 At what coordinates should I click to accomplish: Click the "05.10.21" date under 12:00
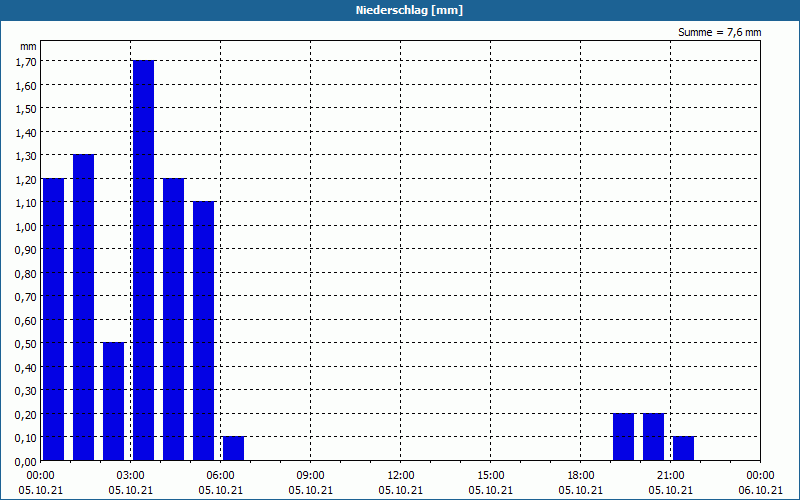click(401, 490)
